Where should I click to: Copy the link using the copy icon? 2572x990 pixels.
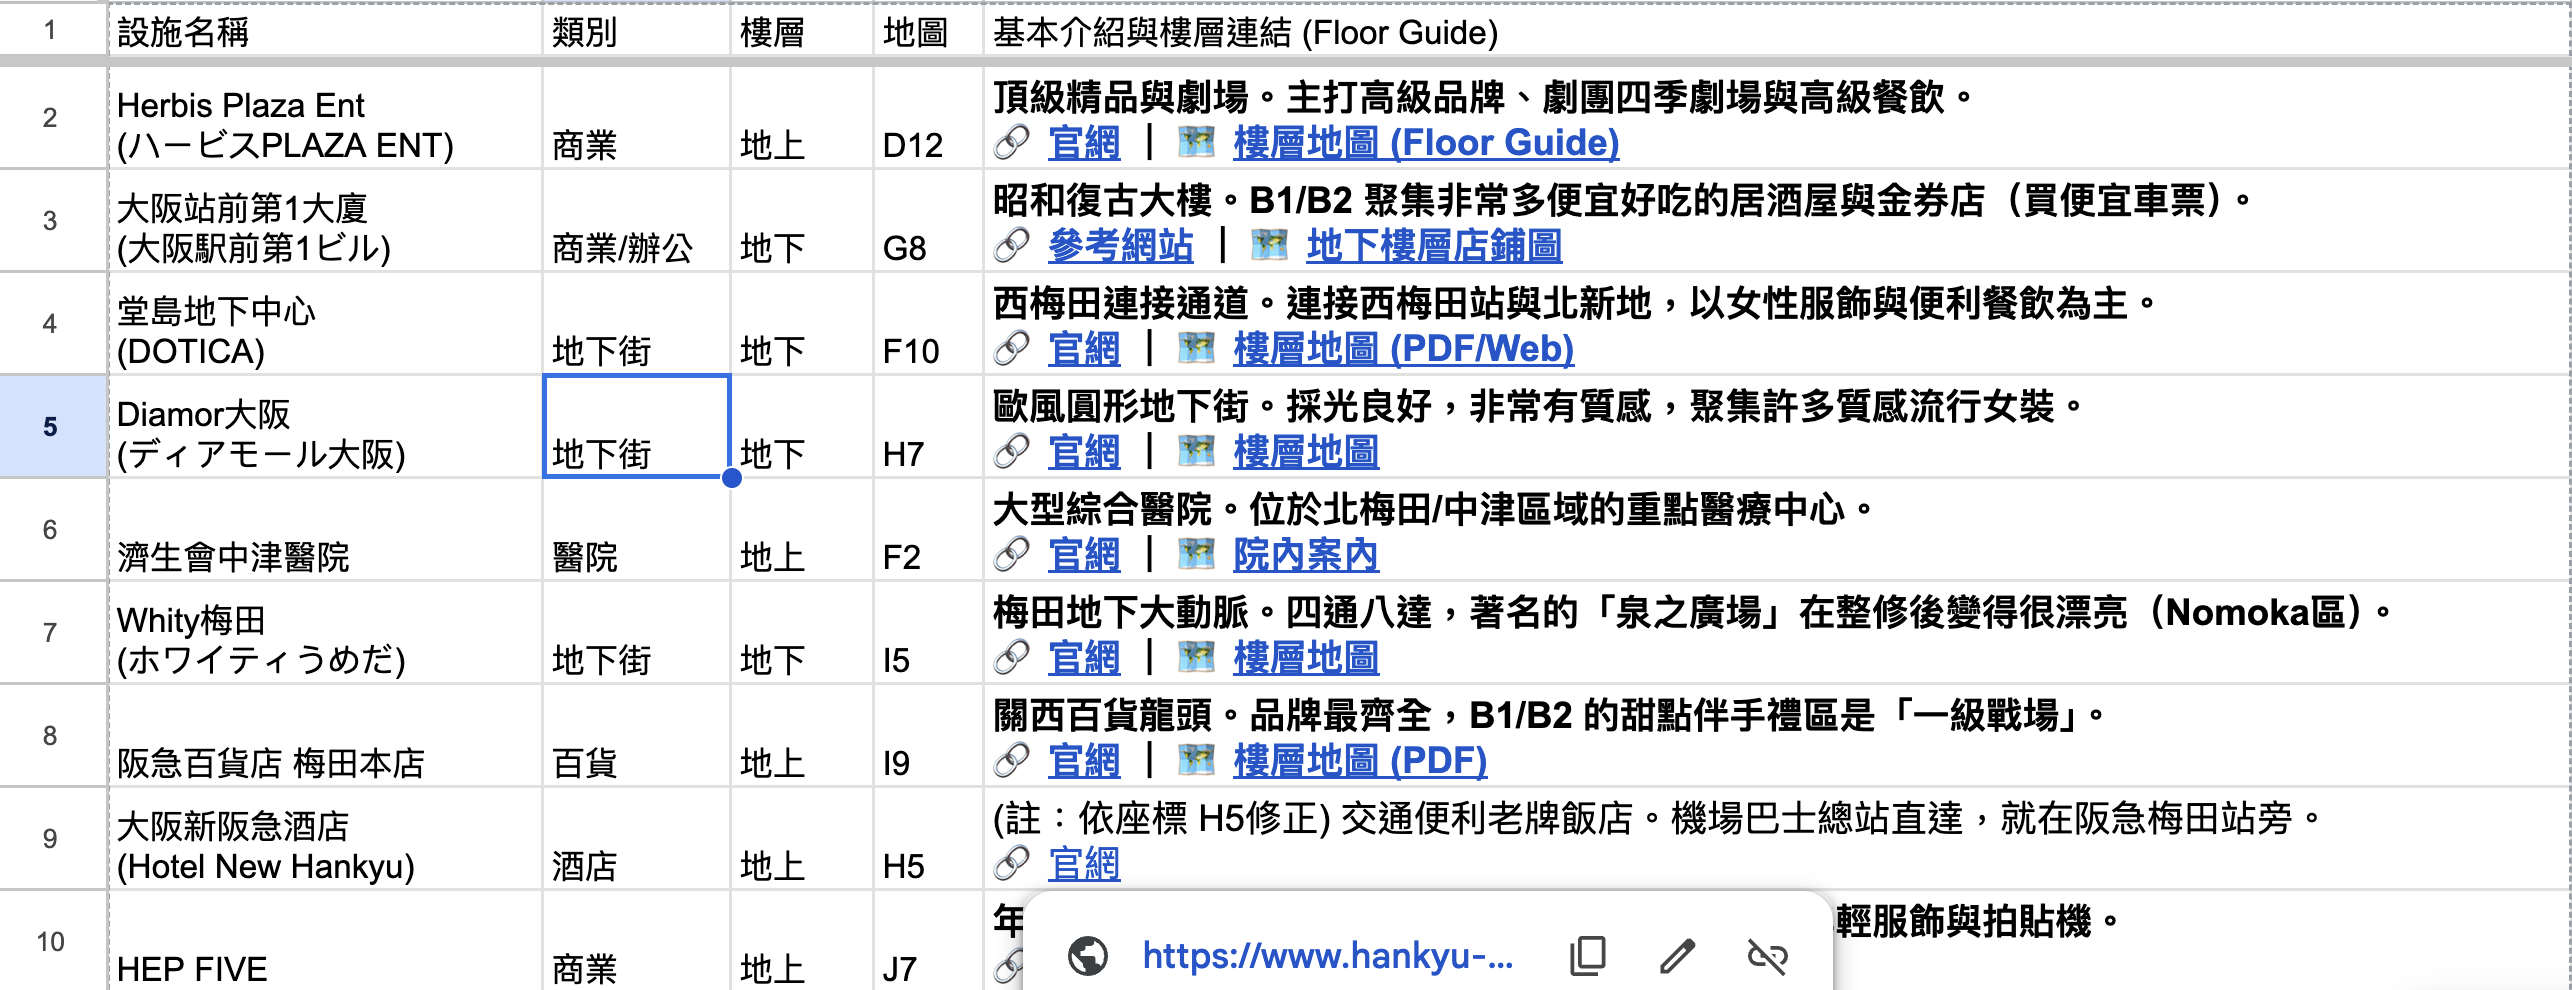click(1588, 955)
